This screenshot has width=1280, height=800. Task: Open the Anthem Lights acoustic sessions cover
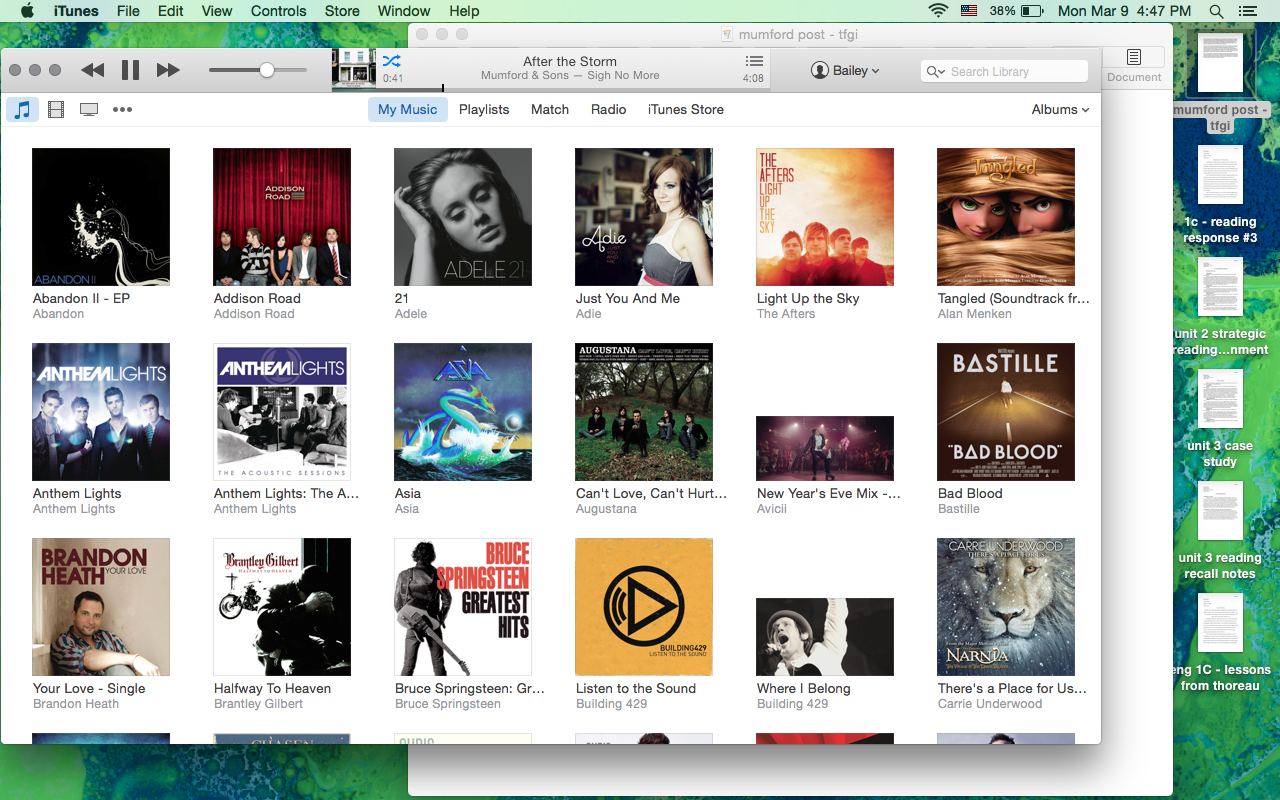282,412
